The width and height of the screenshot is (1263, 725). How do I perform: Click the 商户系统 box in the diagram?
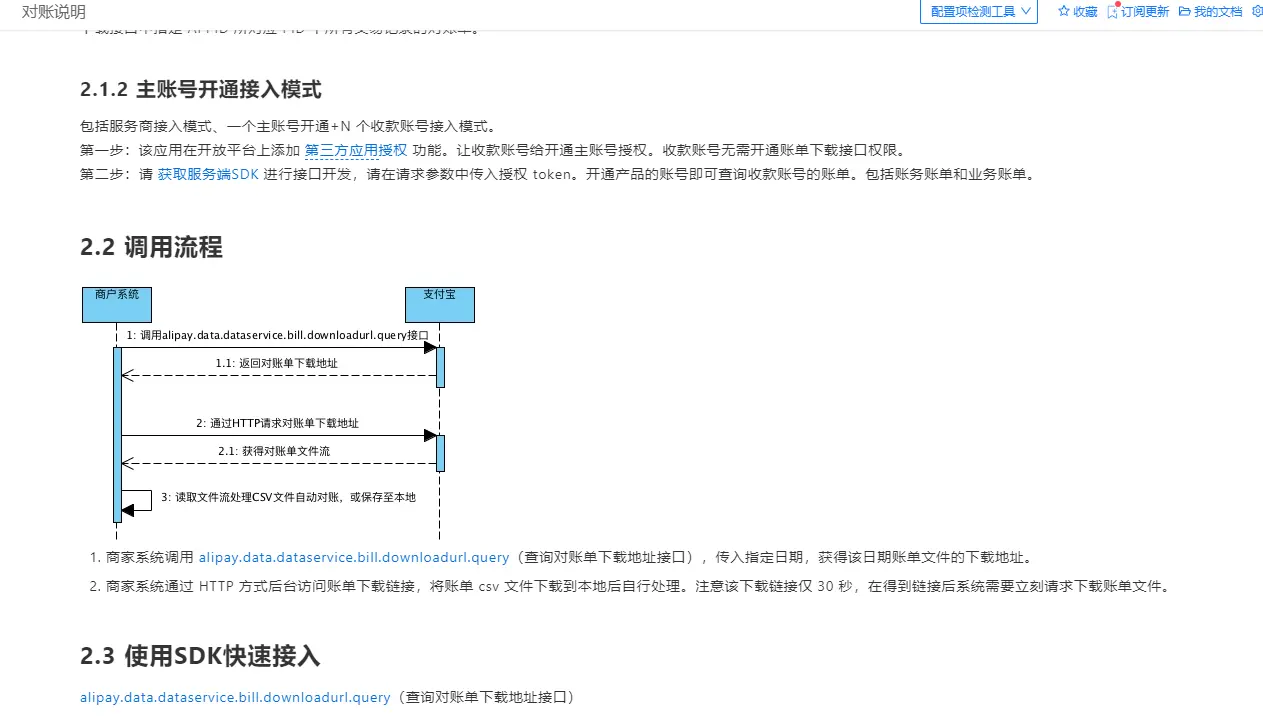117,305
